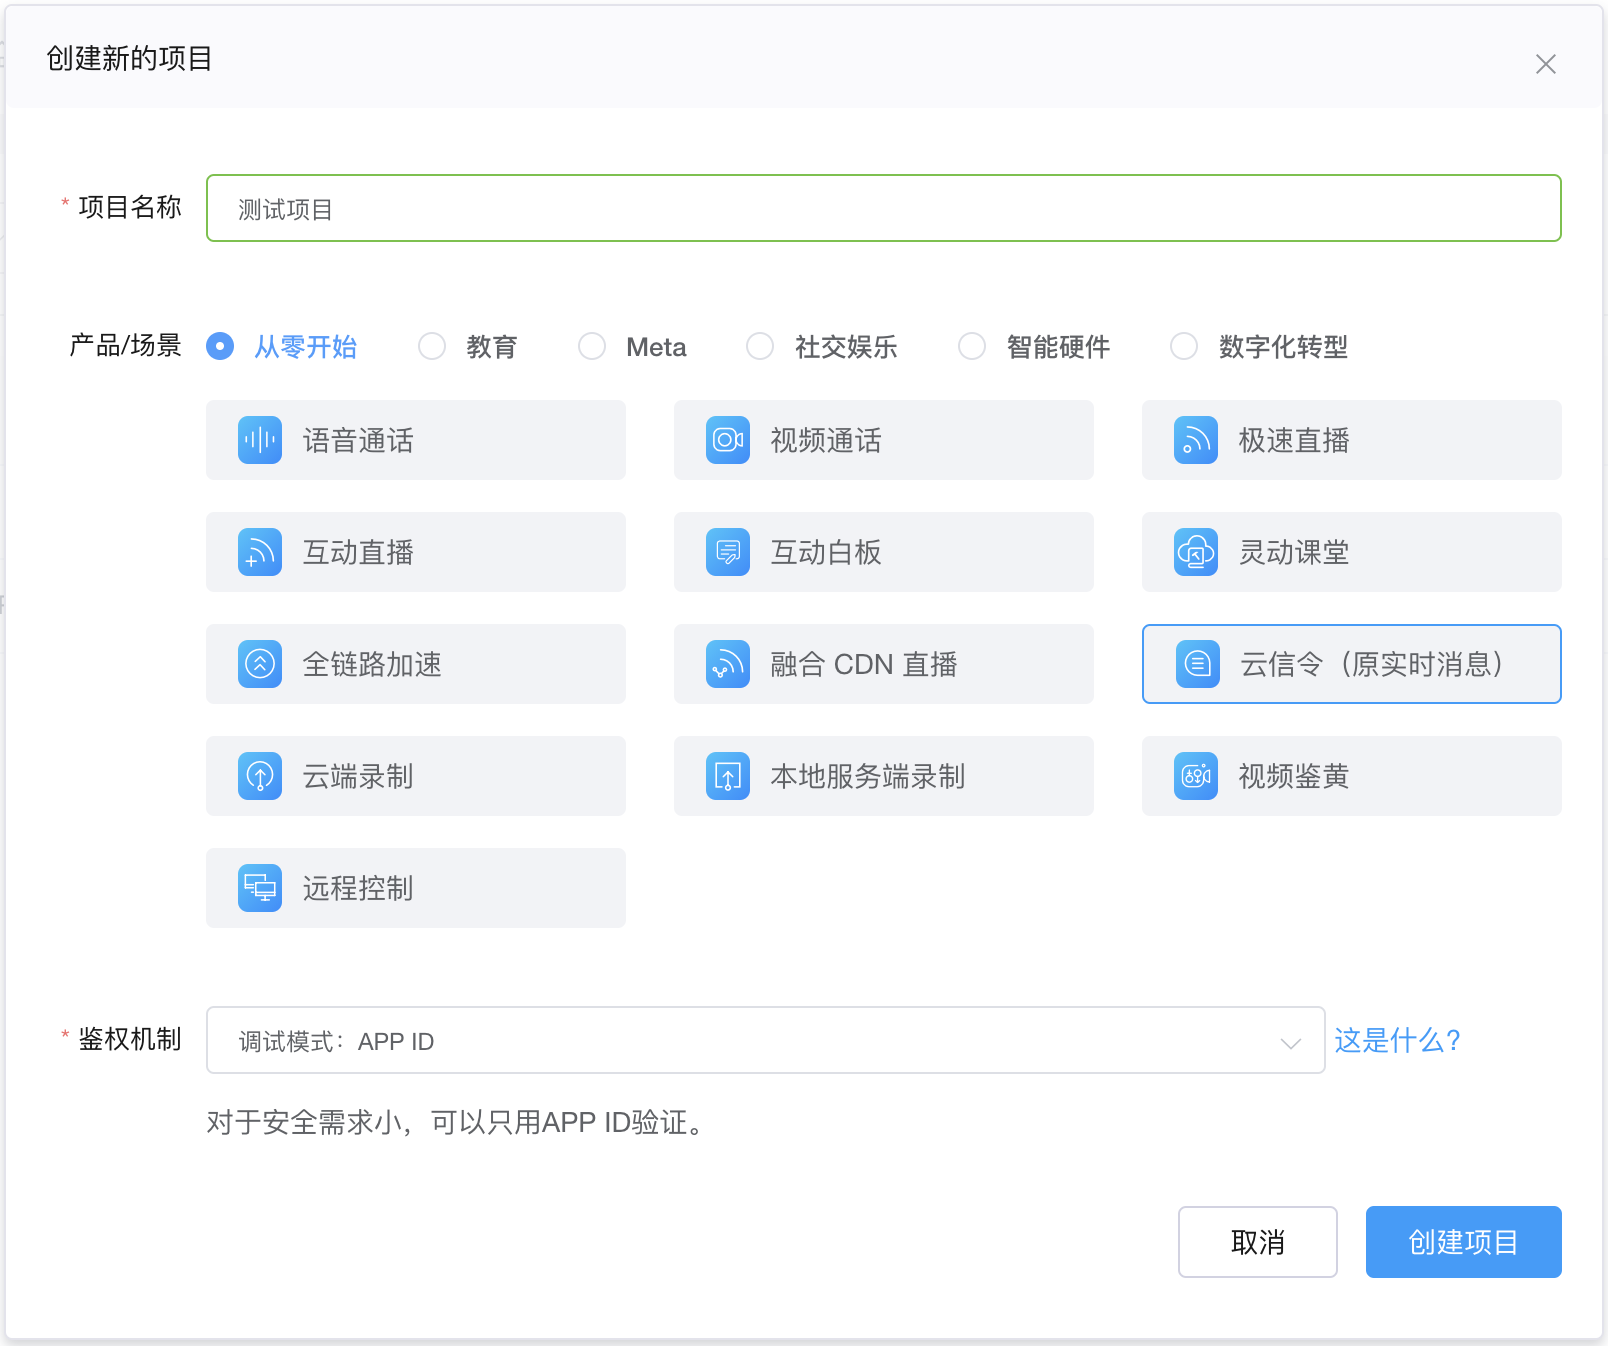Select the 教育 radio option

click(x=432, y=347)
